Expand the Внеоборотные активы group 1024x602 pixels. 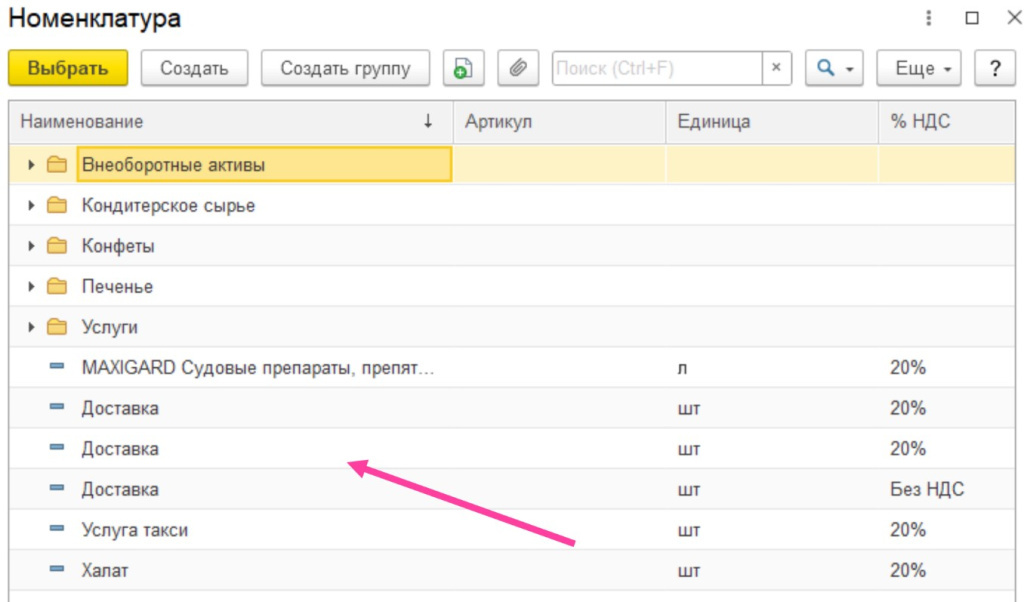click(28, 163)
